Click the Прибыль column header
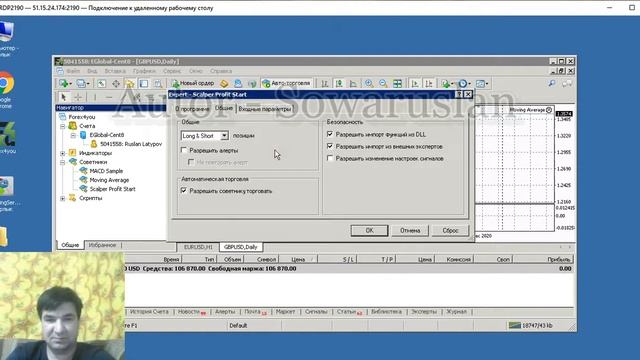The width and height of the screenshot is (640, 360). pyautogui.click(x=544, y=260)
